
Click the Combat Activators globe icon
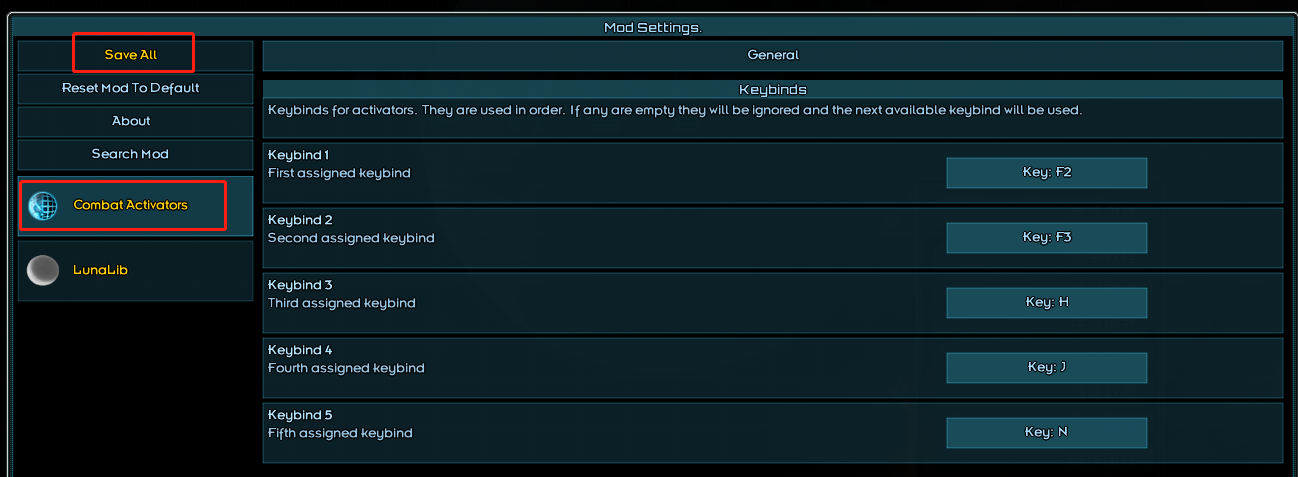pyautogui.click(x=43, y=205)
